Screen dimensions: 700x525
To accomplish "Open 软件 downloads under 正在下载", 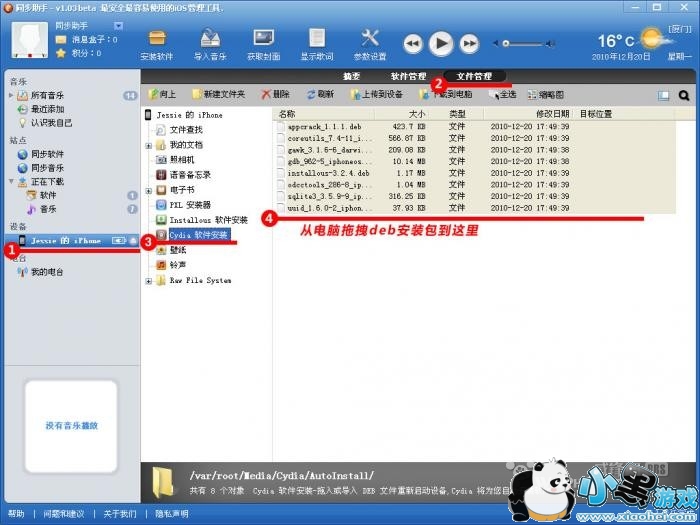I will tap(47, 195).
